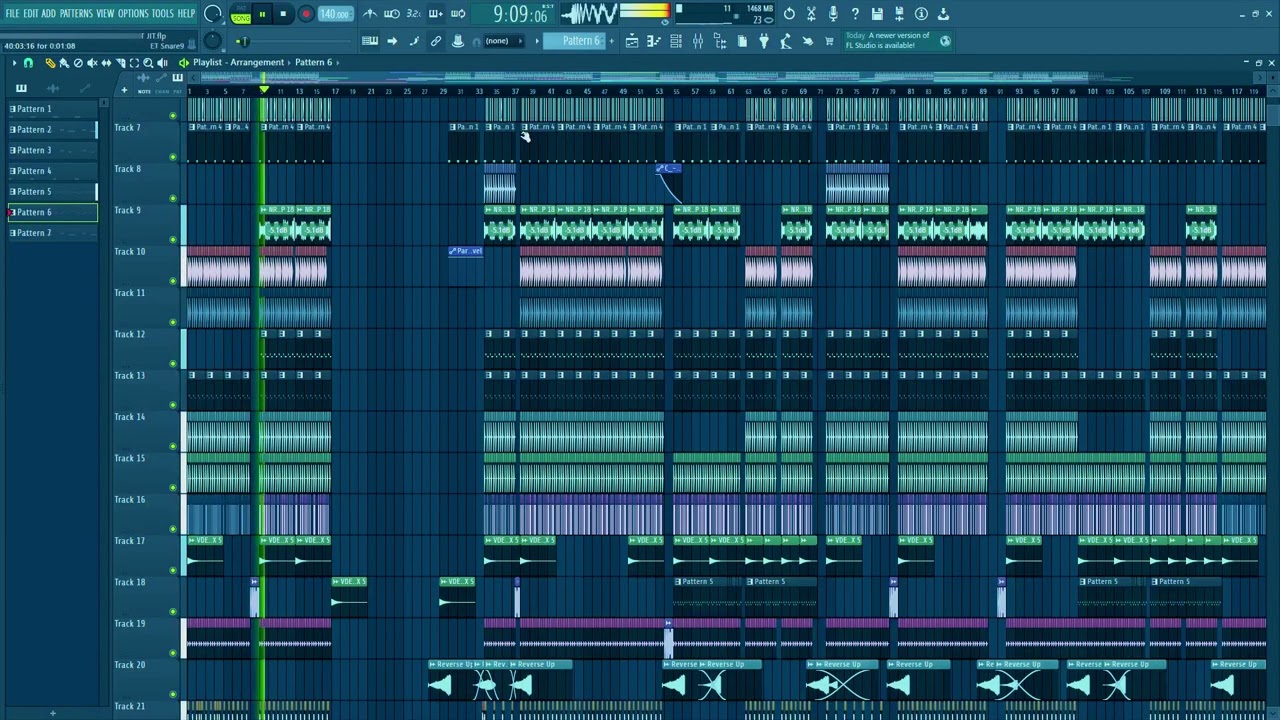This screenshot has height=720, width=1280.
Task: Open the FILE menu
Action: coord(12,13)
